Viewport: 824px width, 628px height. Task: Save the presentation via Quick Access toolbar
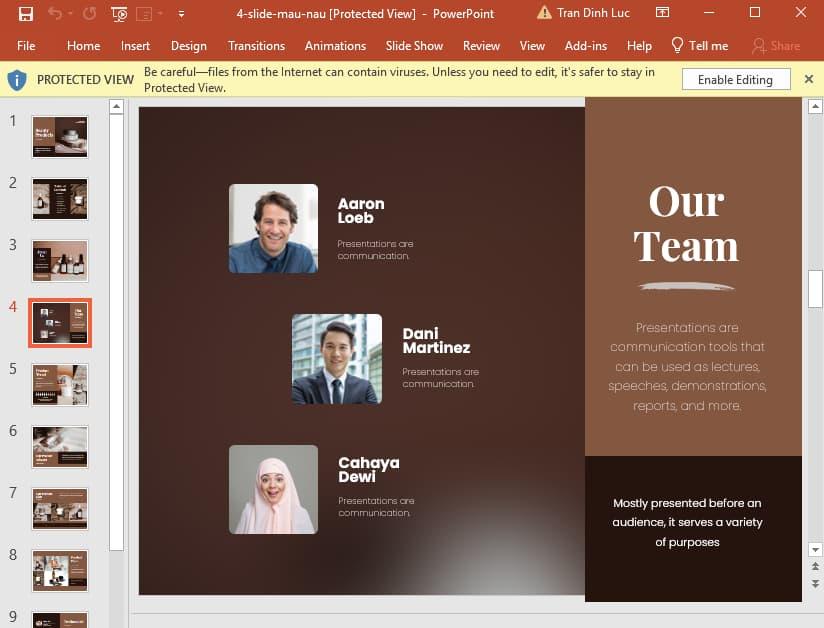coord(26,13)
